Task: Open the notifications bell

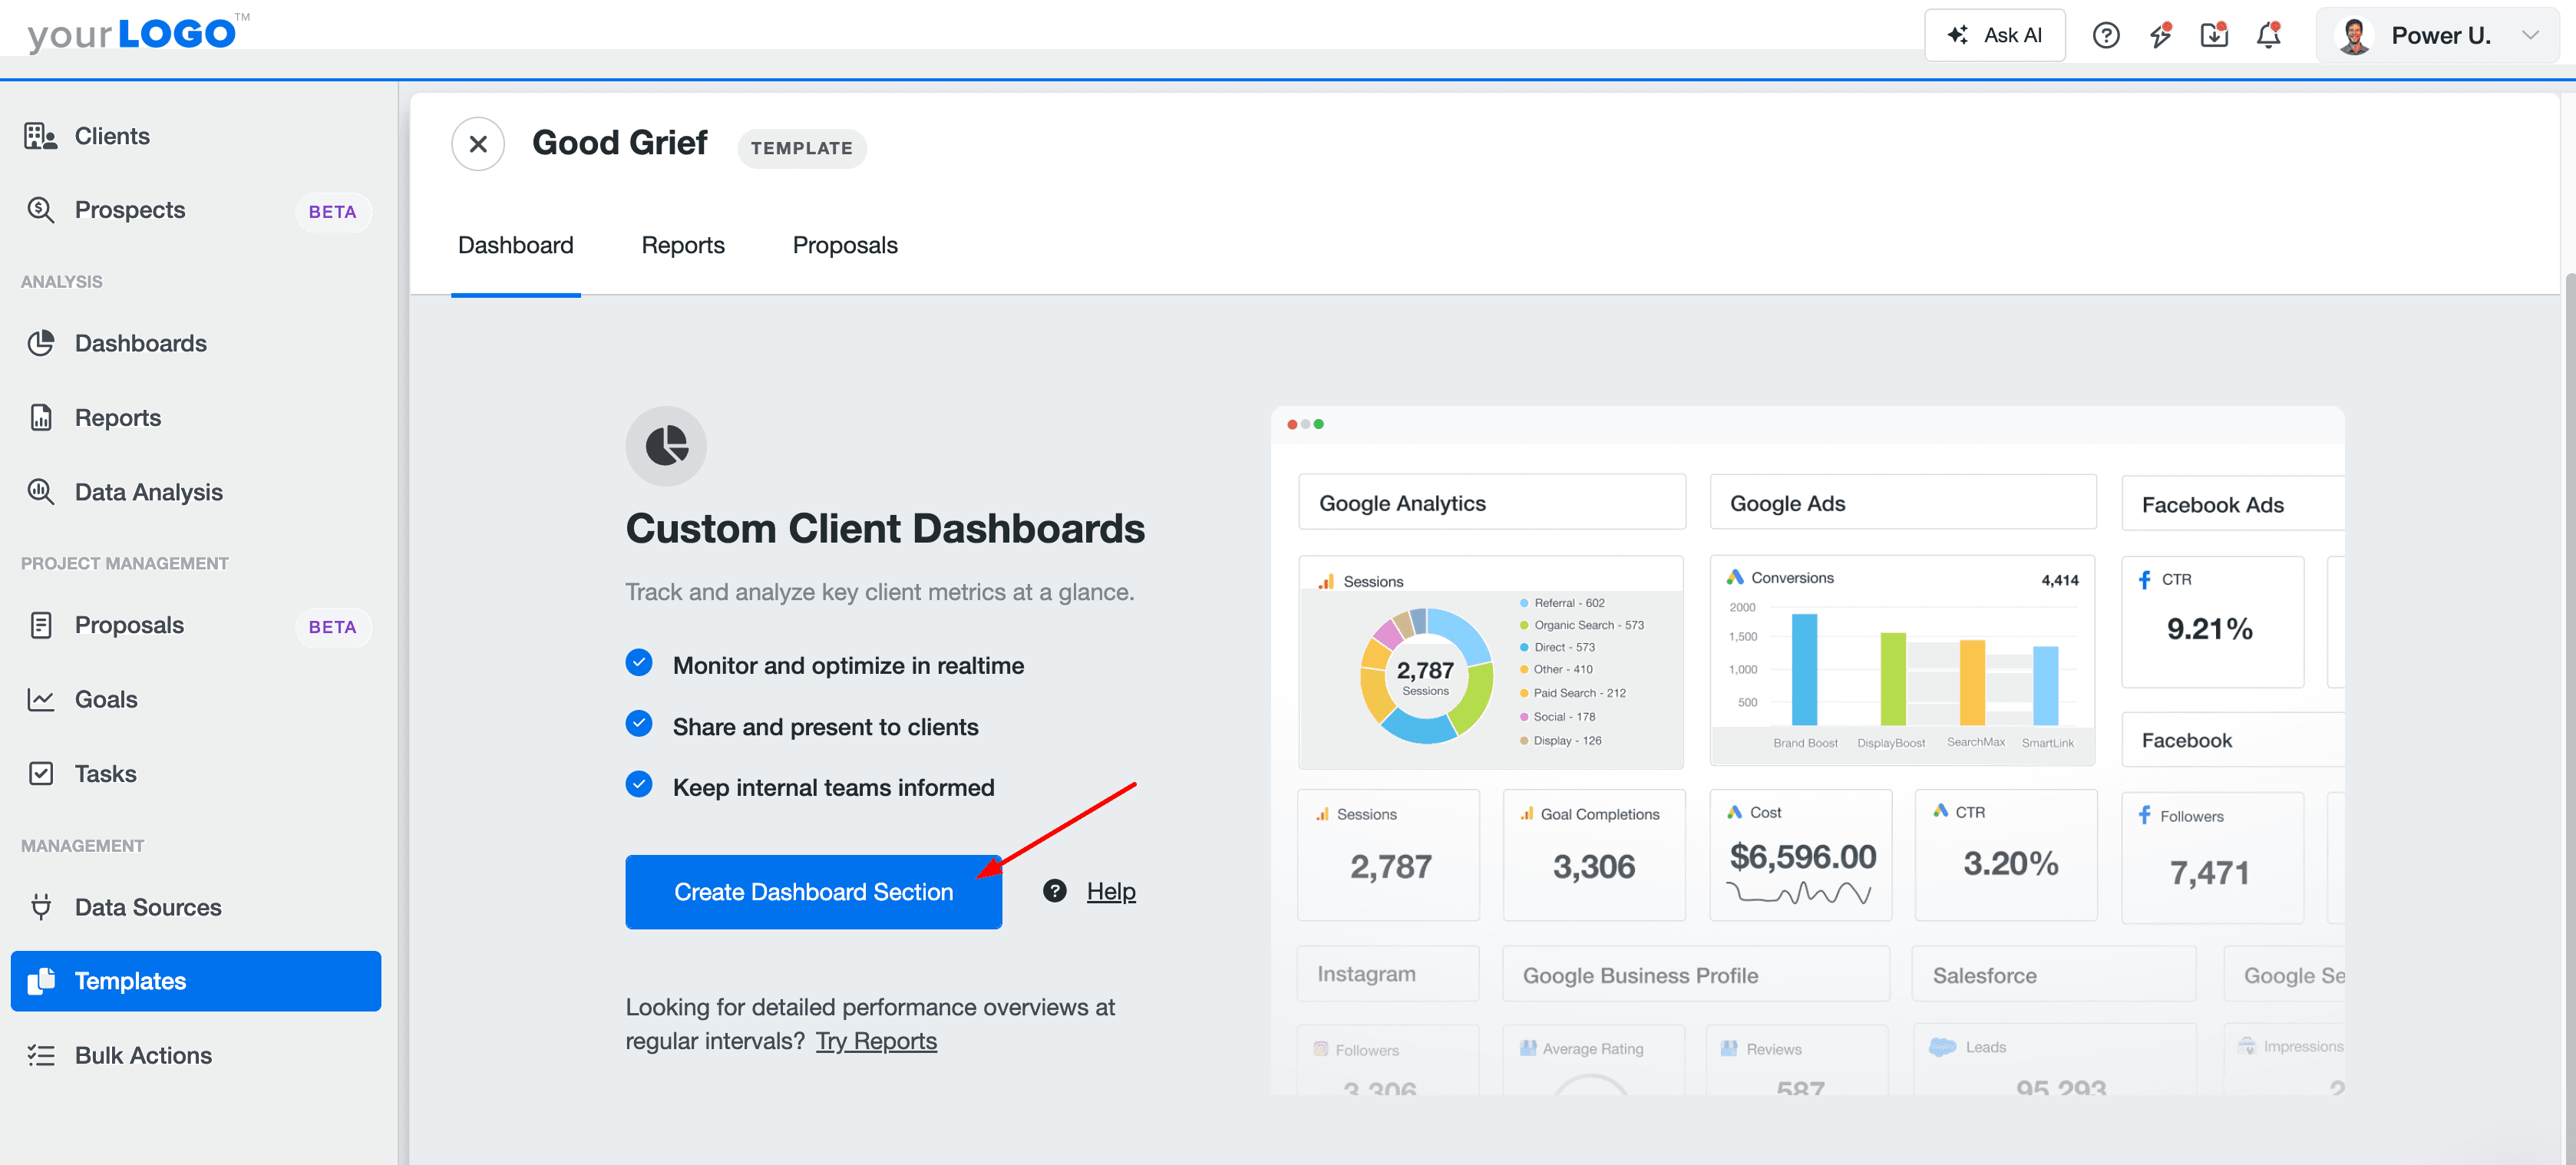Action: (x=2268, y=35)
